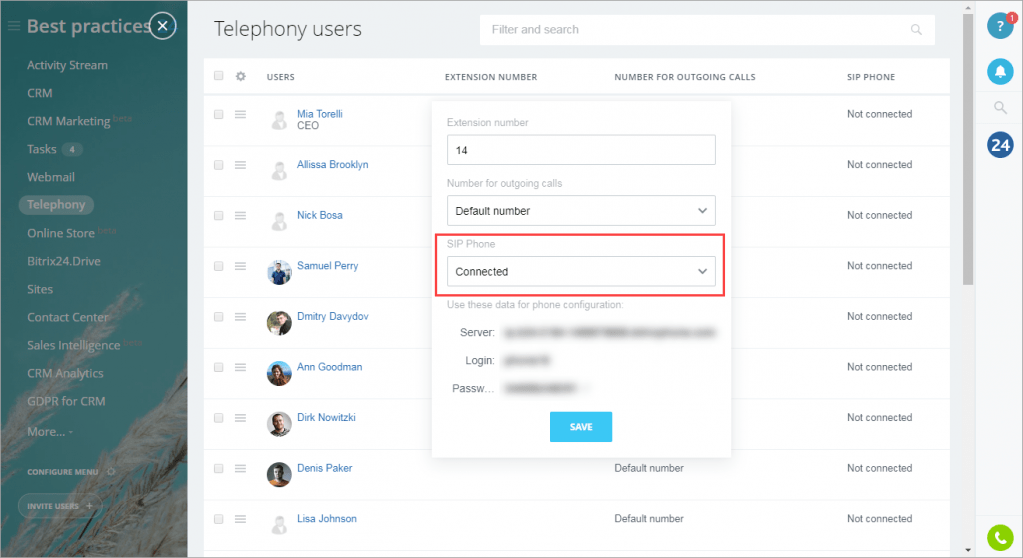Click the Configure Menu gear icon
The image size is (1023, 558).
click(111, 471)
